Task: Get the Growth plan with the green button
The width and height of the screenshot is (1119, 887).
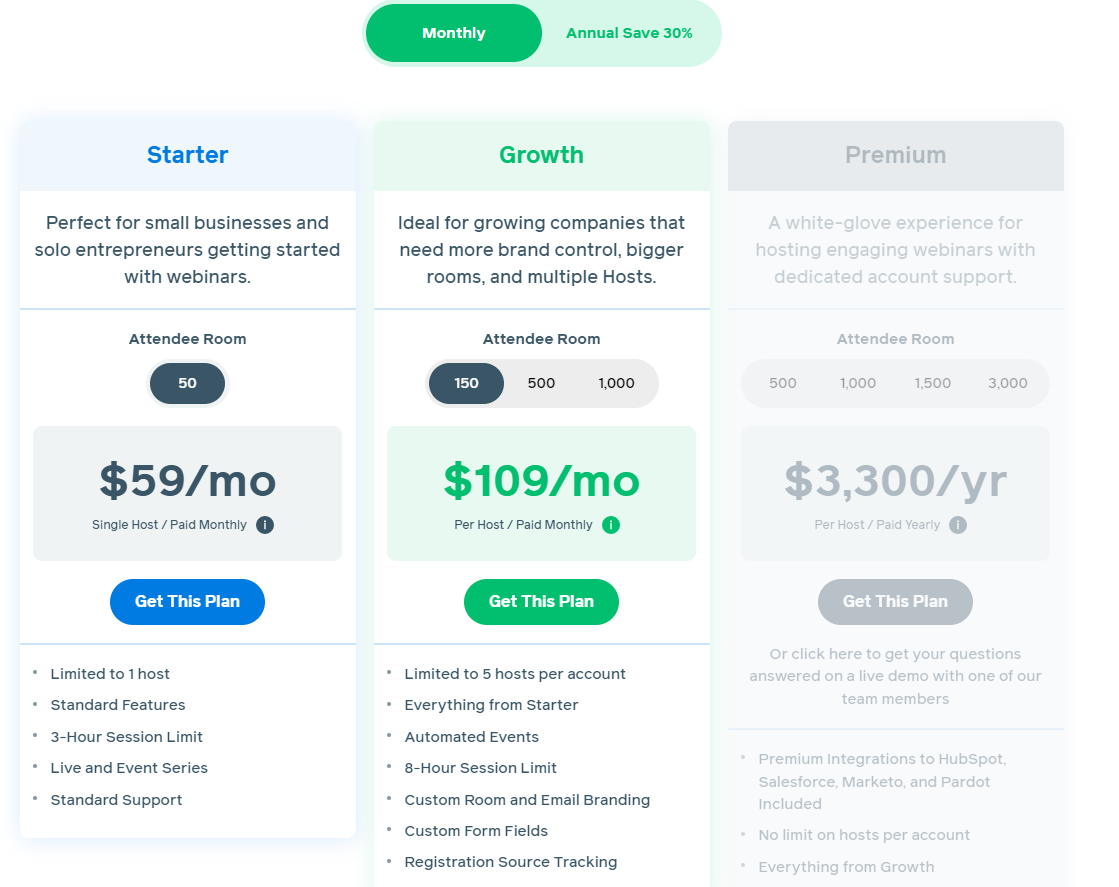Action: pyautogui.click(x=542, y=602)
